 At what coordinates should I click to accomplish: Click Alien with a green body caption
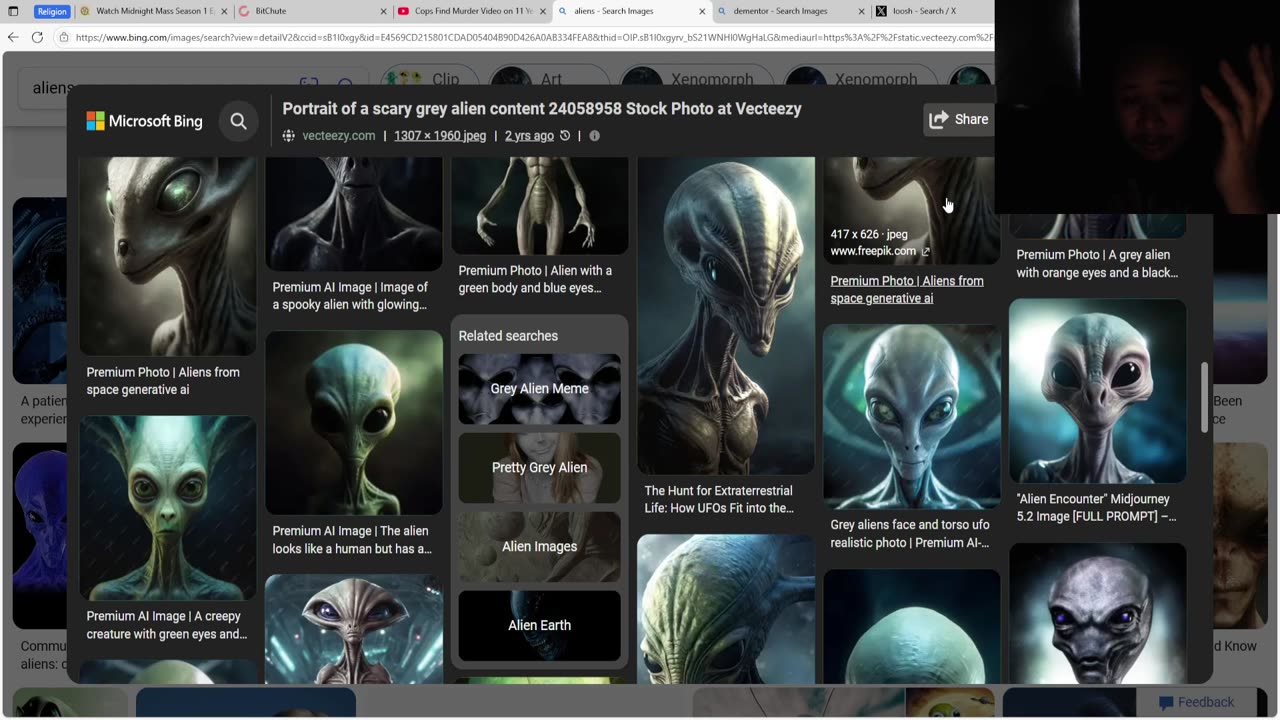coord(535,279)
